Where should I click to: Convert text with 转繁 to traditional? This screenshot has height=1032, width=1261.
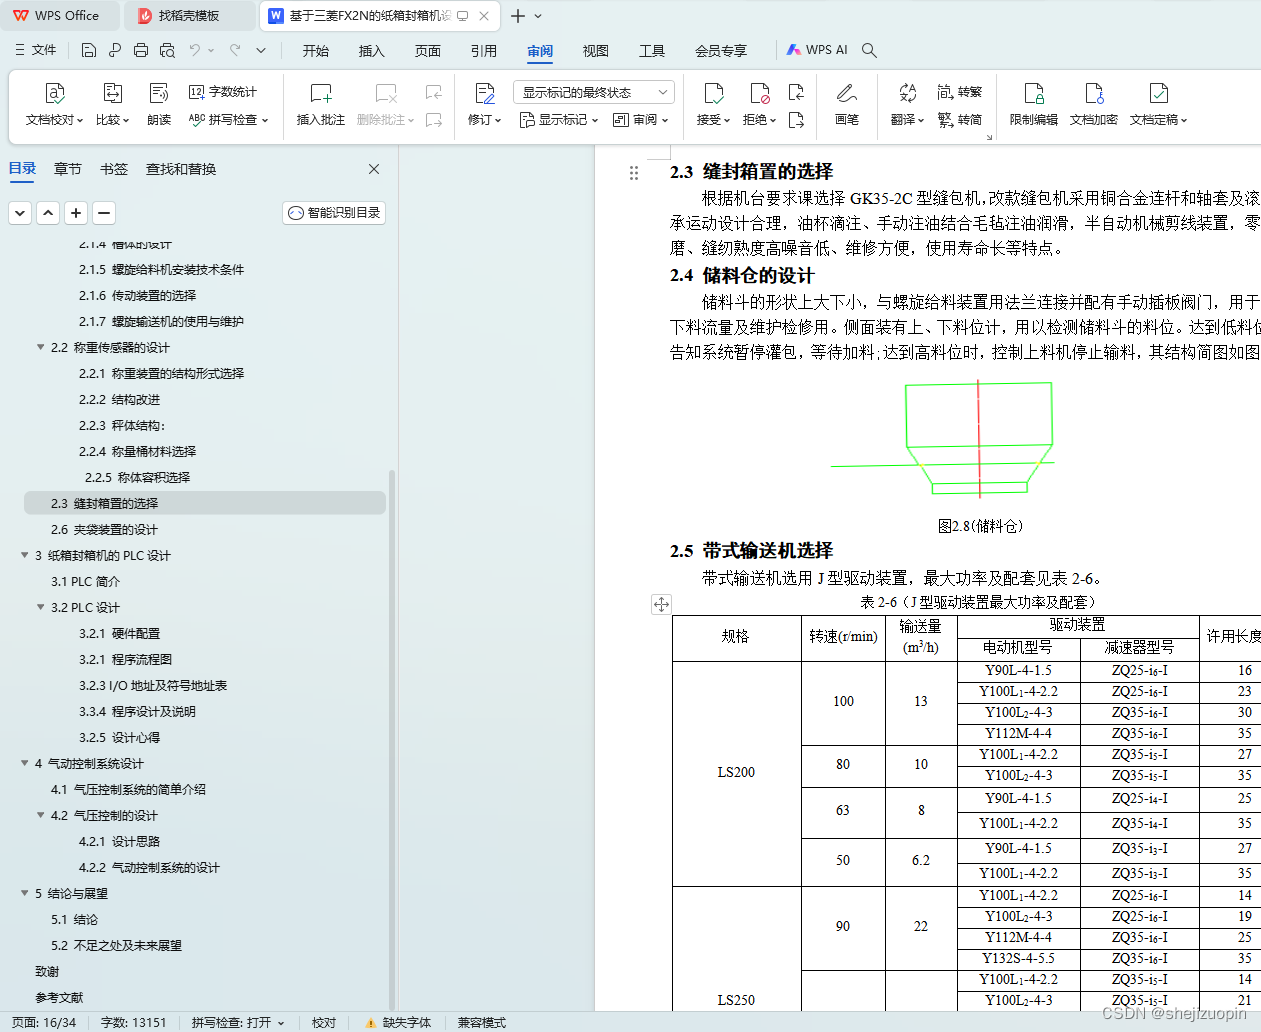pos(960,92)
